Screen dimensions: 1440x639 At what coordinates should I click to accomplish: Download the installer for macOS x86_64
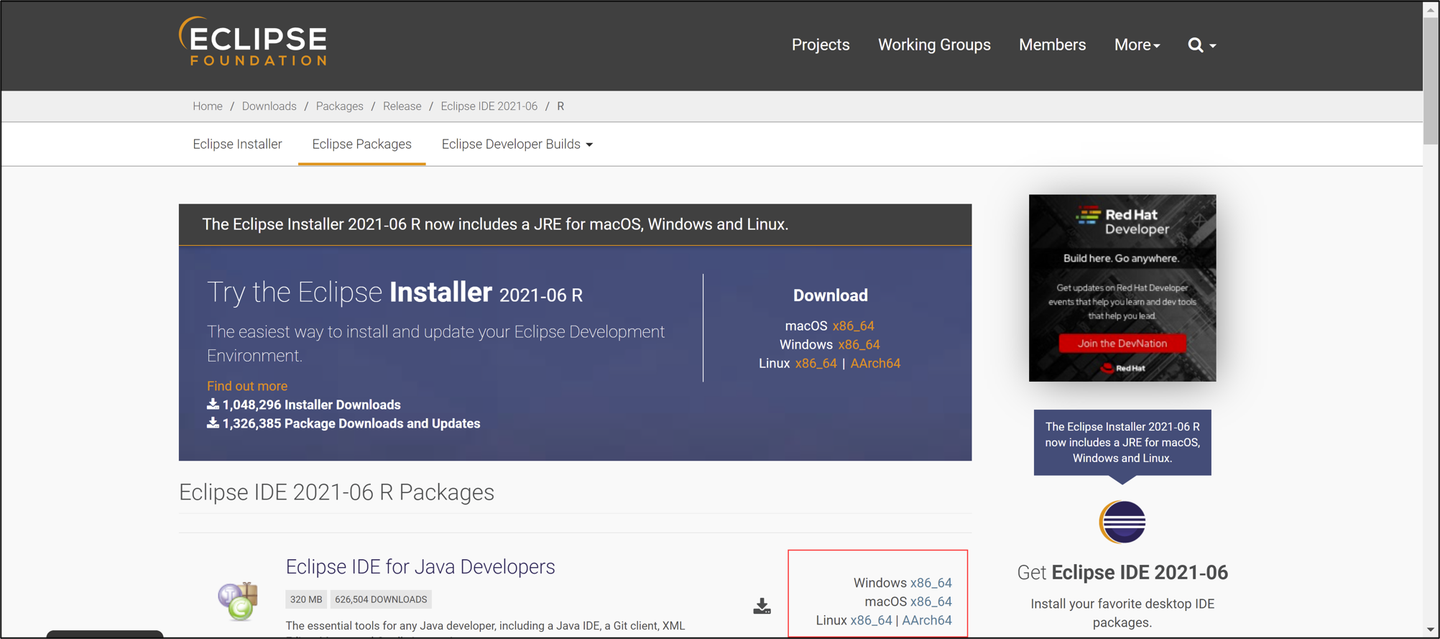(x=853, y=326)
